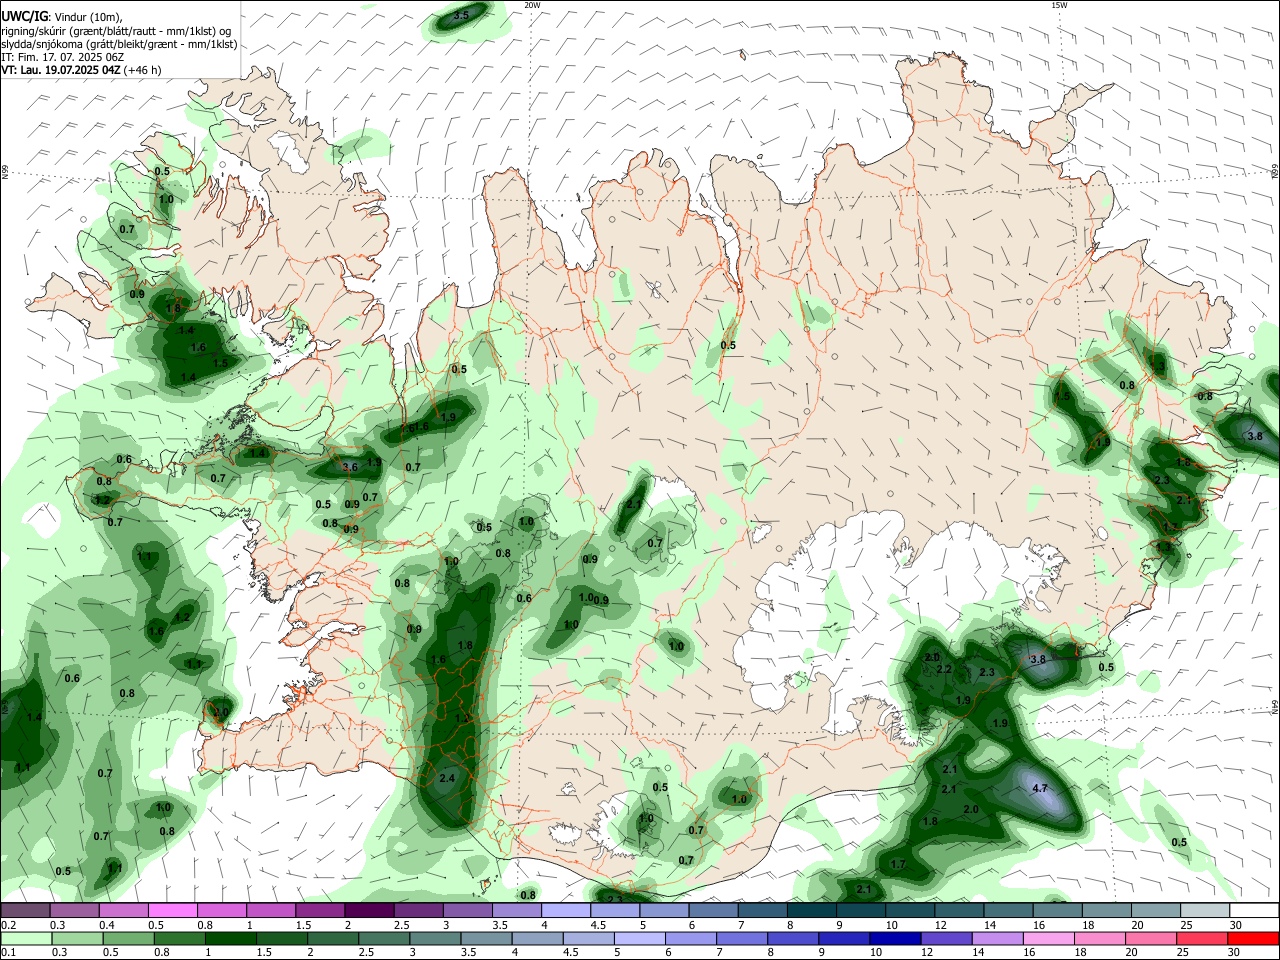Select the darkest purple 2–2.5 legend swatch
Viewport: 1280px width, 960px height.
(368, 910)
